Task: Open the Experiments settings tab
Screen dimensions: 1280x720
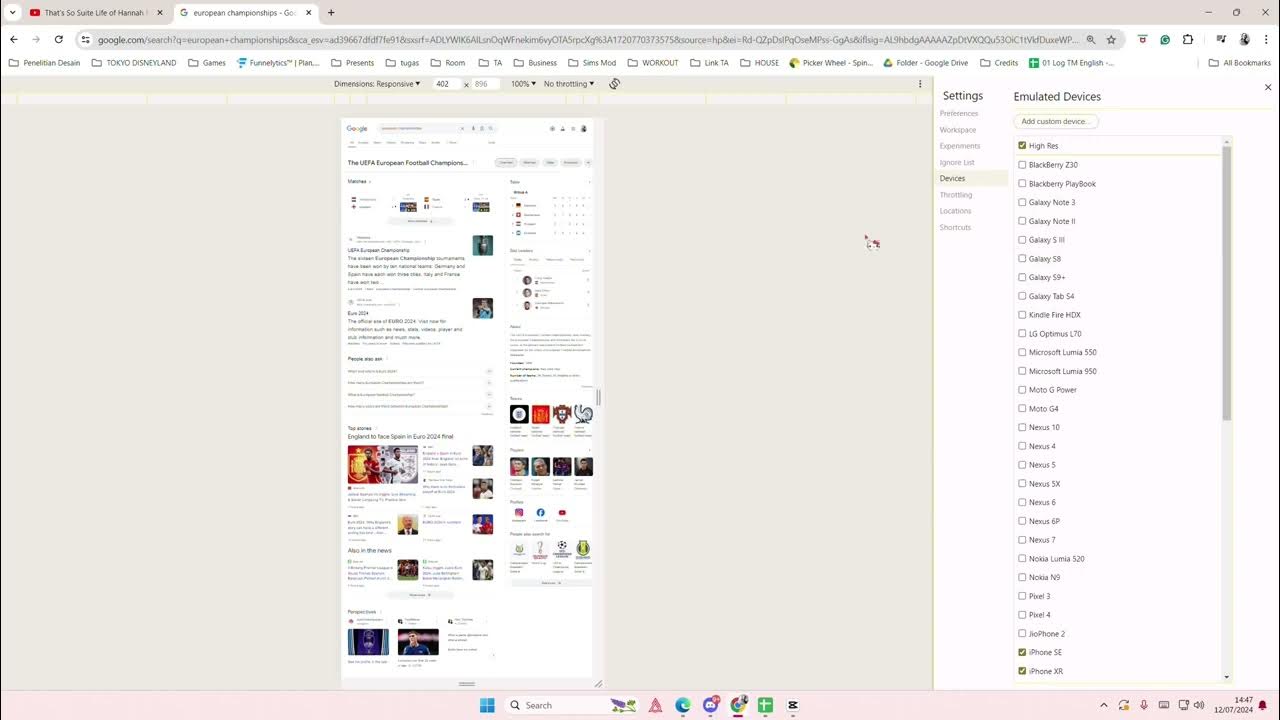Action: click(960, 146)
